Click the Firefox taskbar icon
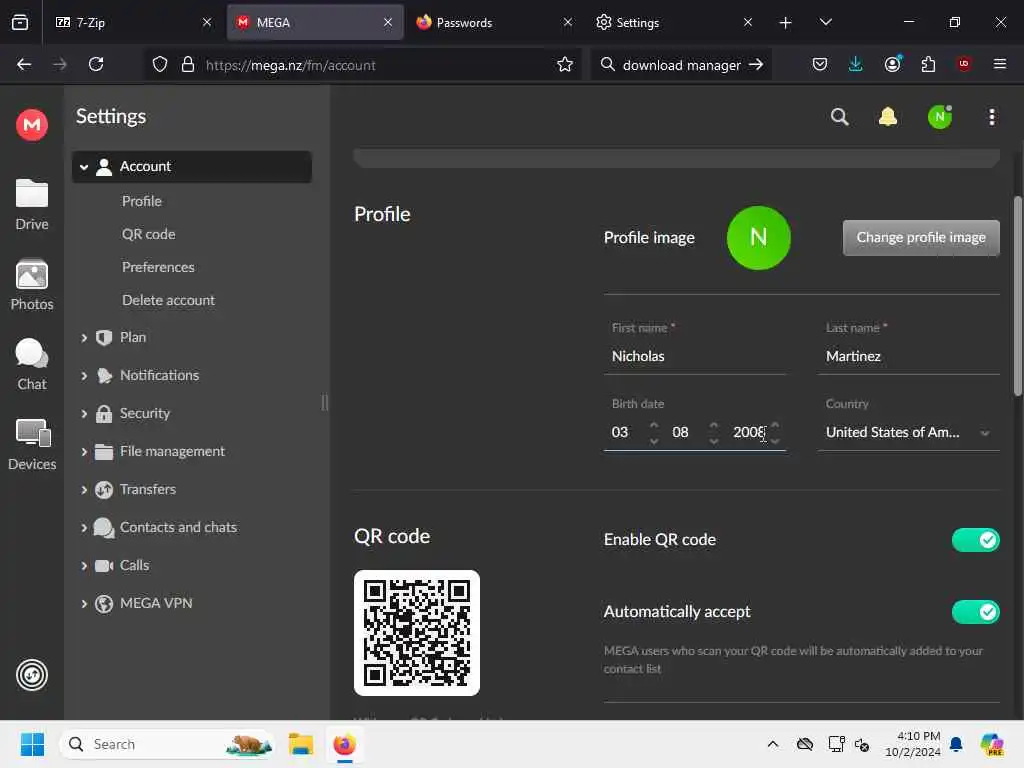 point(344,744)
